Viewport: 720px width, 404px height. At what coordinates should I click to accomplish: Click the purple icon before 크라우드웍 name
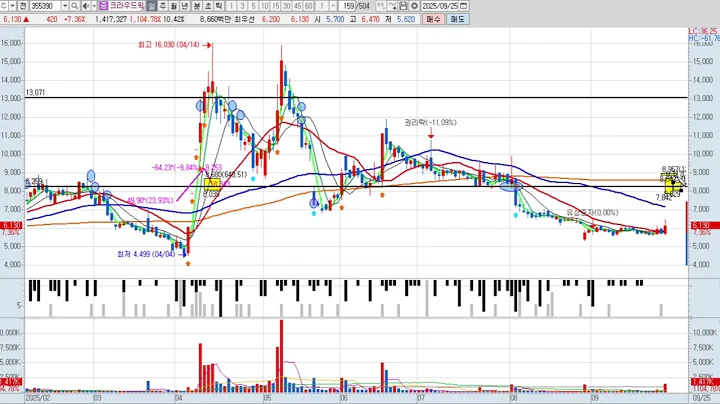tap(103, 6)
